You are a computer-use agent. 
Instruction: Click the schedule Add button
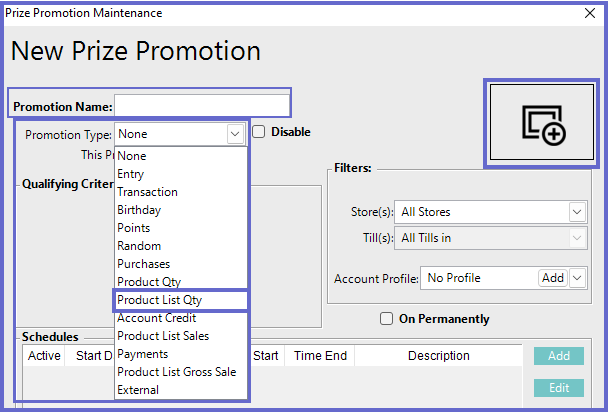pyautogui.click(x=559, y=356)
